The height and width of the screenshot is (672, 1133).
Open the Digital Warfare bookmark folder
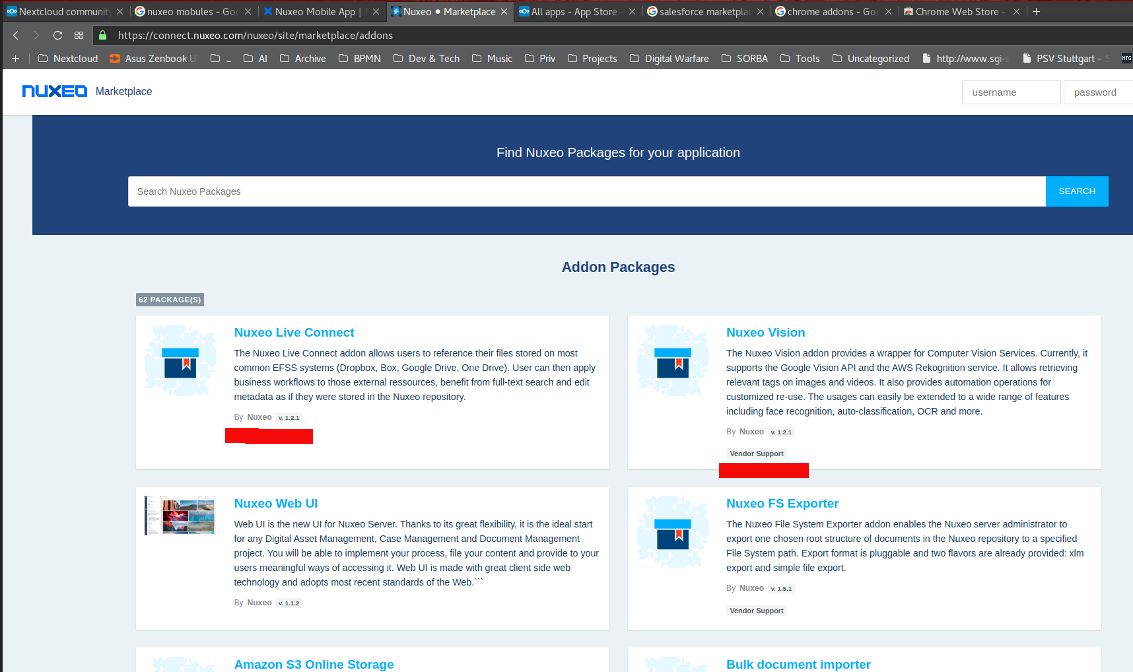pyautogui.click(x=669, y=59)
